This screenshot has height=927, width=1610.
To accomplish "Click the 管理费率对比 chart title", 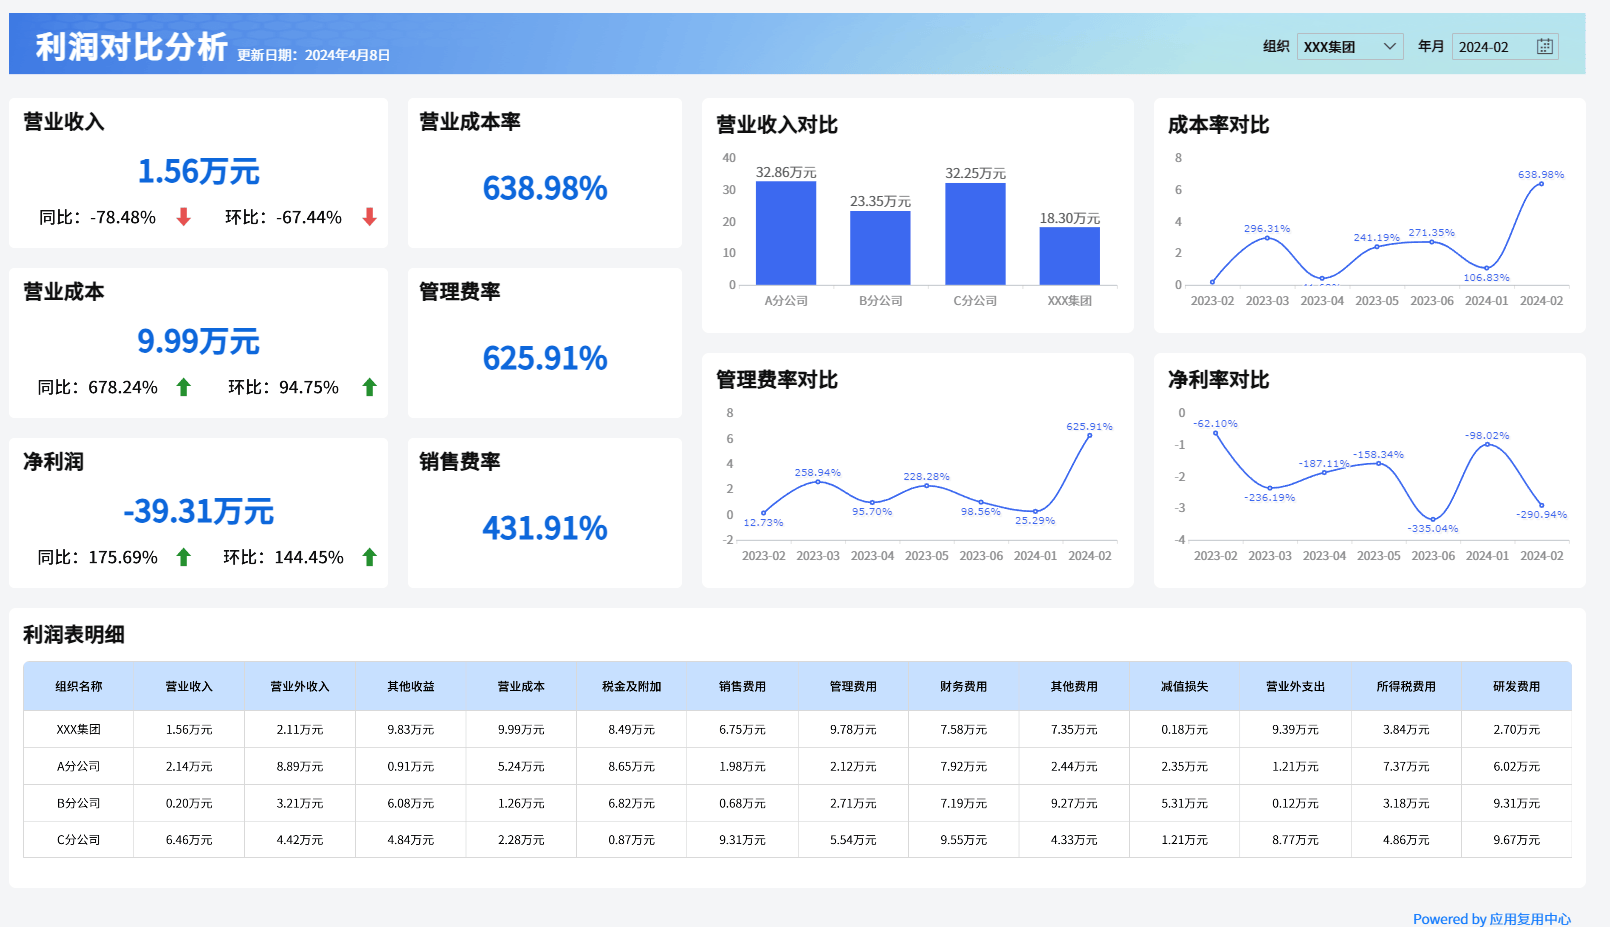I will pos(777,379).
